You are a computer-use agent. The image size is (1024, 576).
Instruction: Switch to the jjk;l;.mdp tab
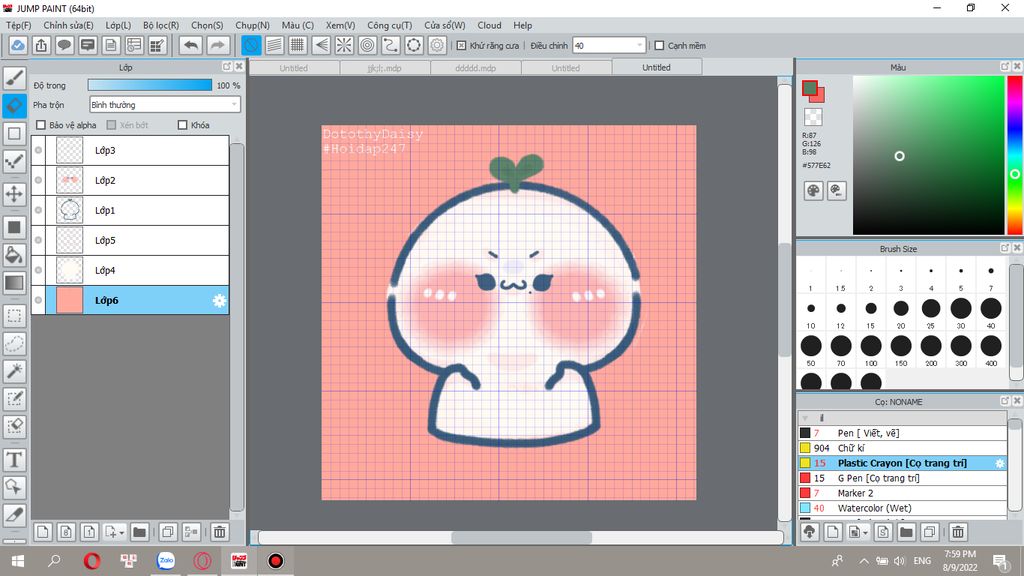point(385,68)
